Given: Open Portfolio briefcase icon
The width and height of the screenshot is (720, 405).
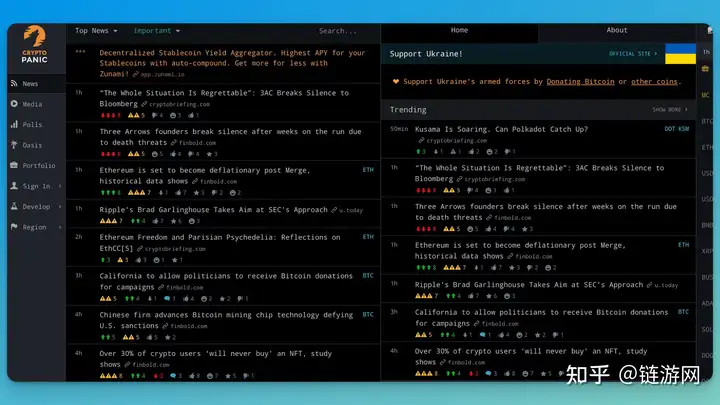Looking at the screenshot, I should click(x=14, y=166).
